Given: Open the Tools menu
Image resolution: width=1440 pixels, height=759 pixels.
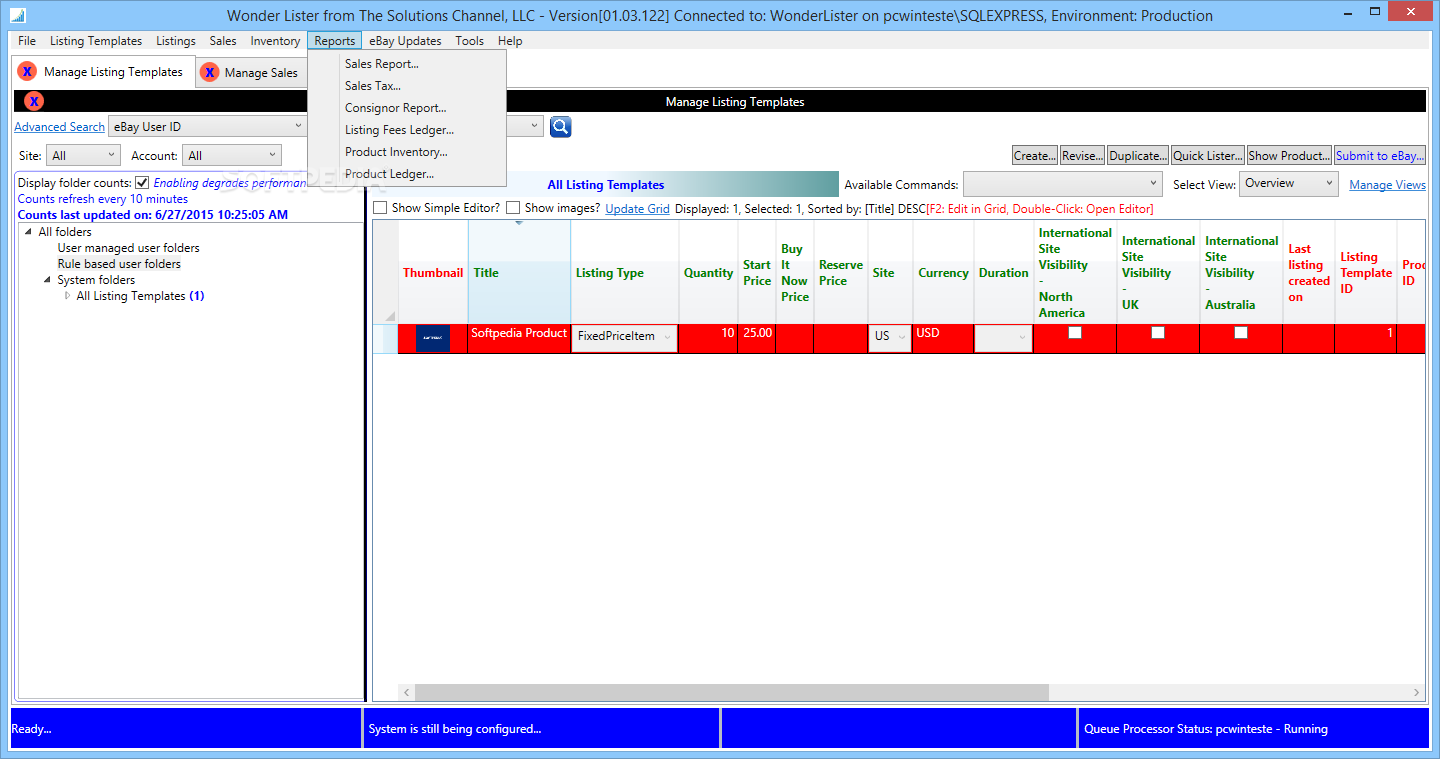Looking at the screenshot, I should click(469, 41).
